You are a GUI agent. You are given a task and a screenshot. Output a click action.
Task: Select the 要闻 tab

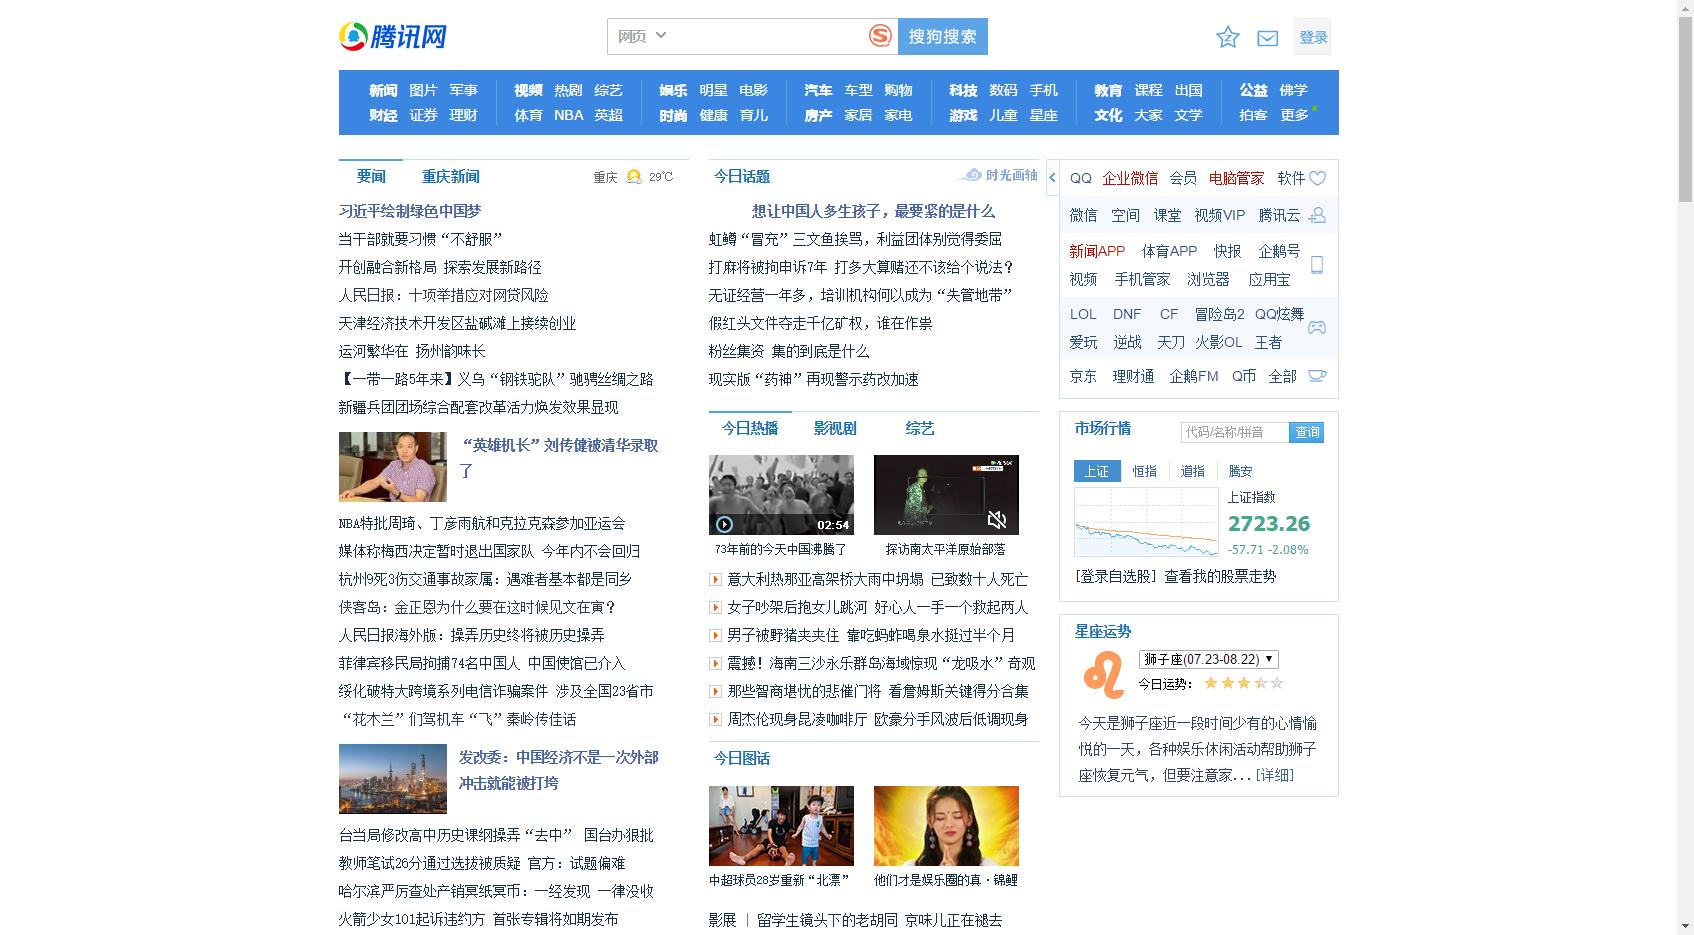tap(371, 176)
